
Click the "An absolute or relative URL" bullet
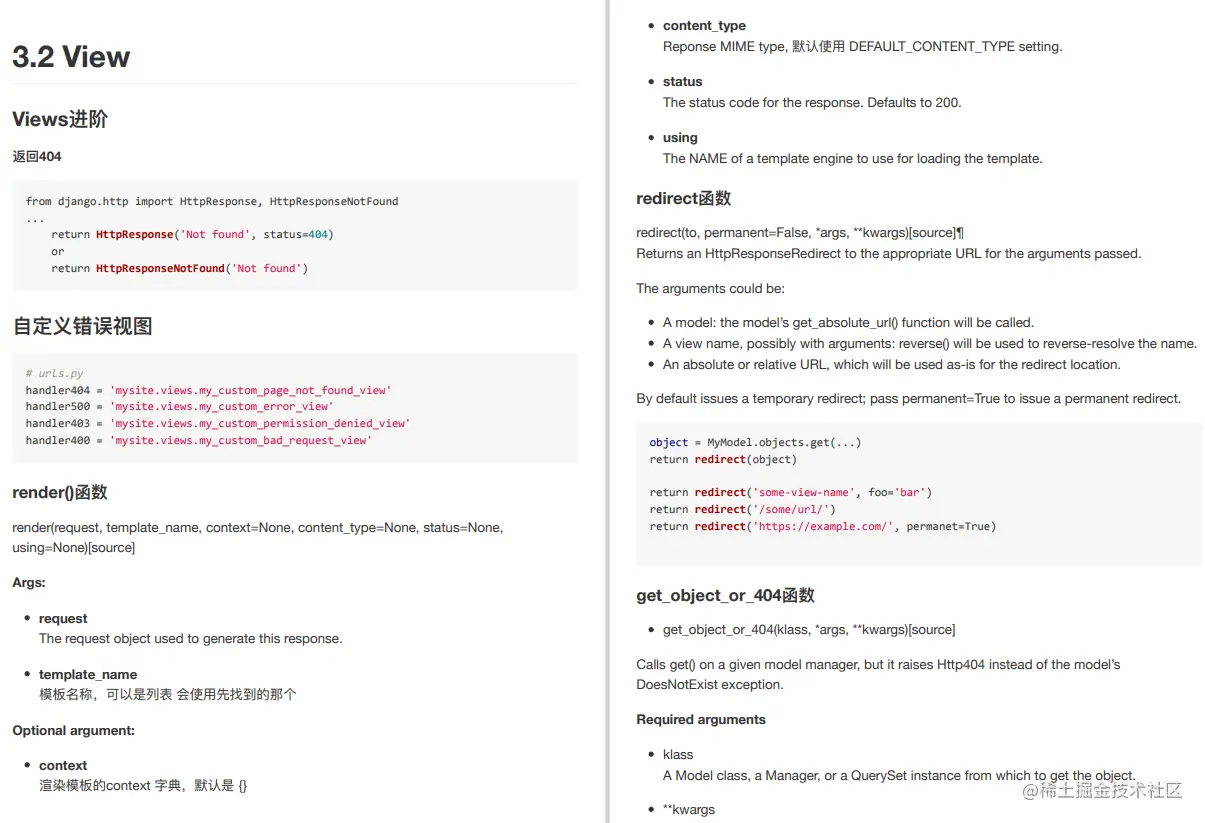click(x=892, y=364)
